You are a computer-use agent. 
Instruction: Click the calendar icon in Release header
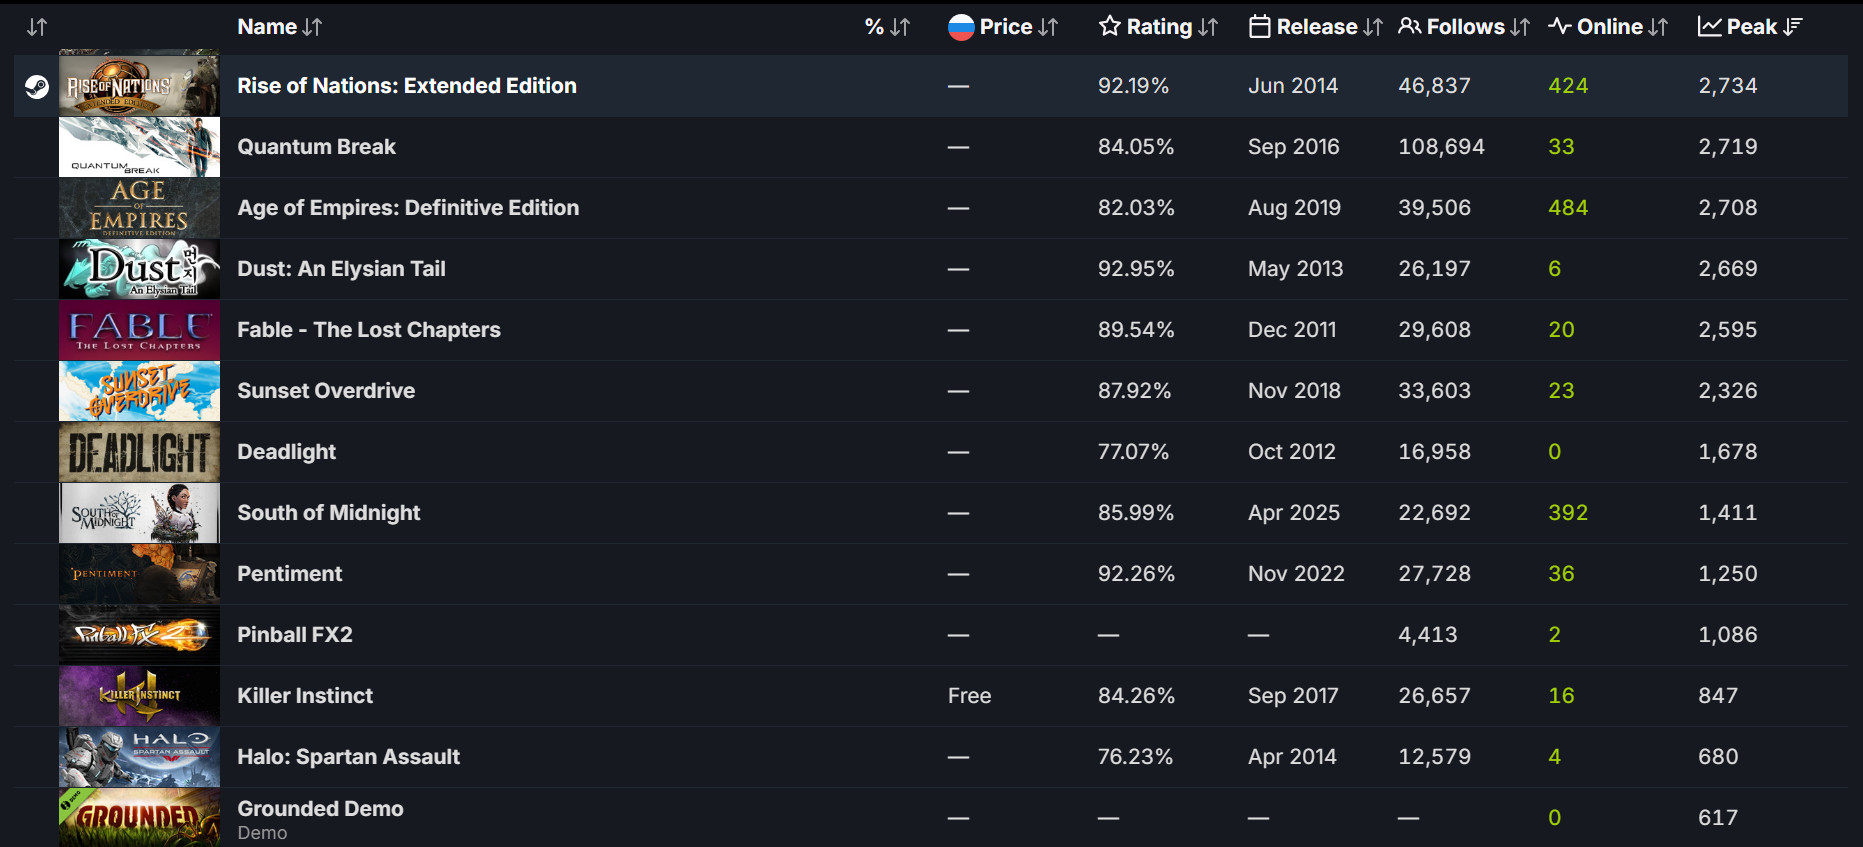click(x=1259, y=27)
